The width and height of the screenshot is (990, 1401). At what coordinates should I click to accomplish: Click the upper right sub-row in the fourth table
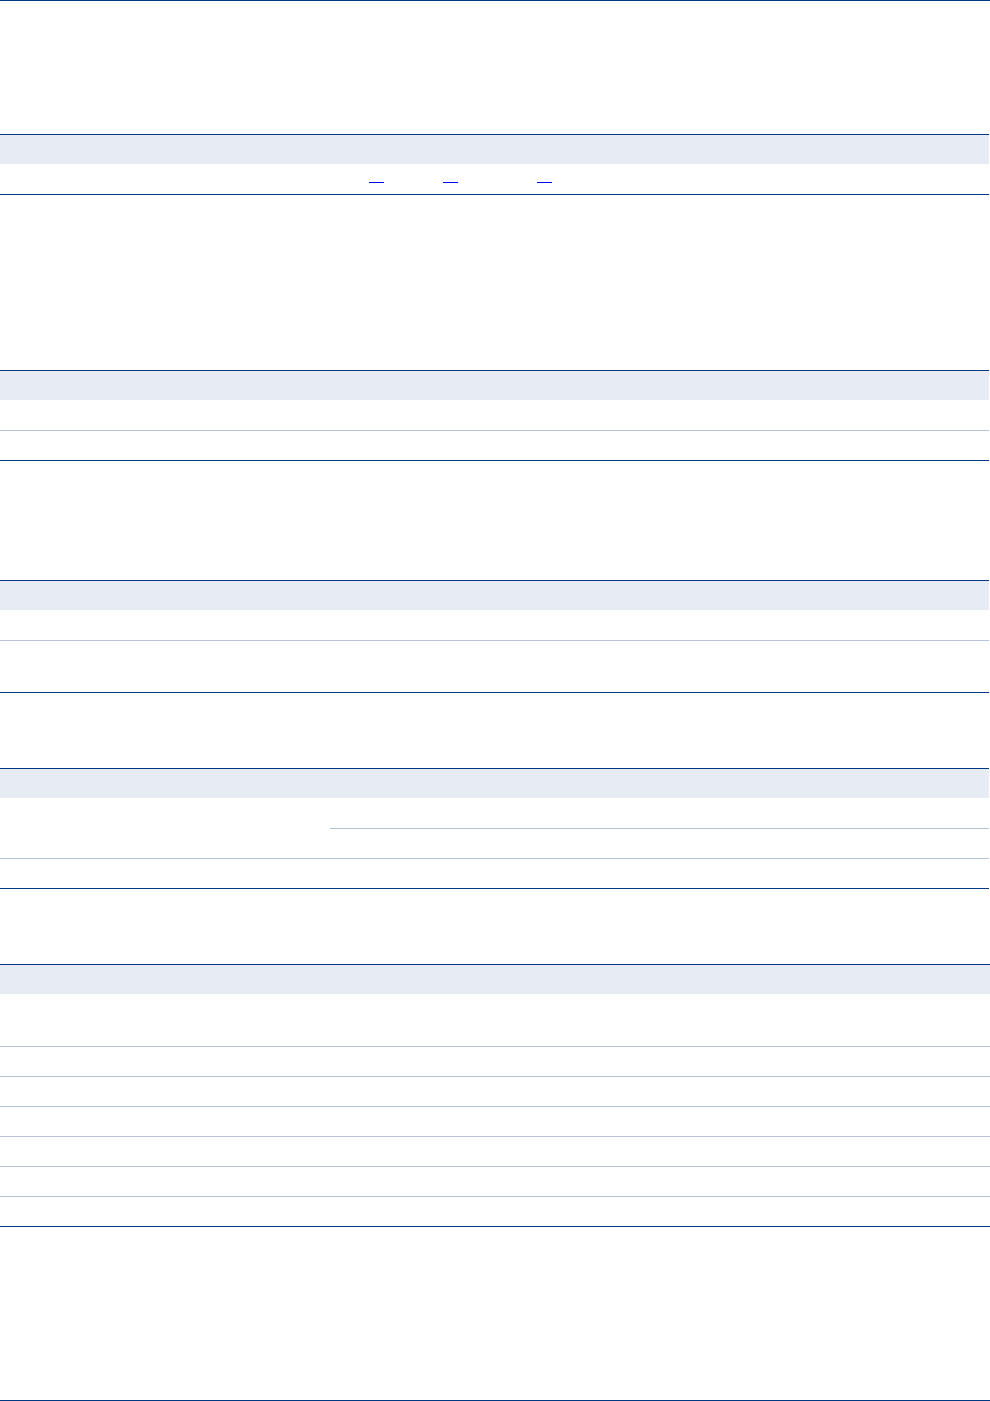pos(660,813)
